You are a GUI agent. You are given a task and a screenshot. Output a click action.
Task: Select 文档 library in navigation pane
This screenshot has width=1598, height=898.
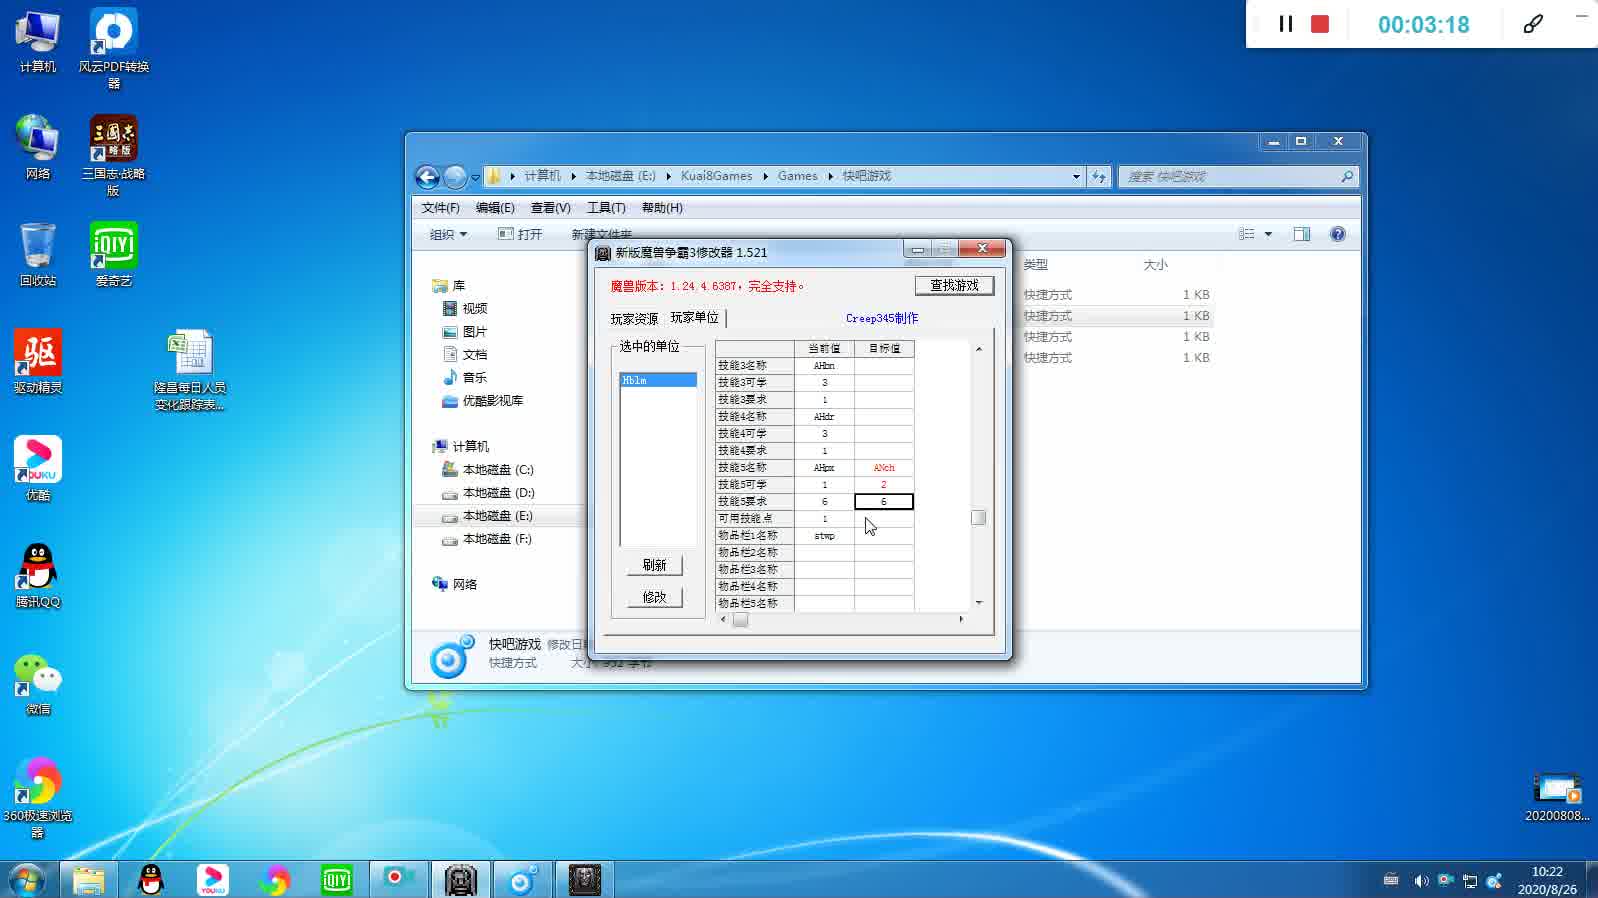(465, 355)
